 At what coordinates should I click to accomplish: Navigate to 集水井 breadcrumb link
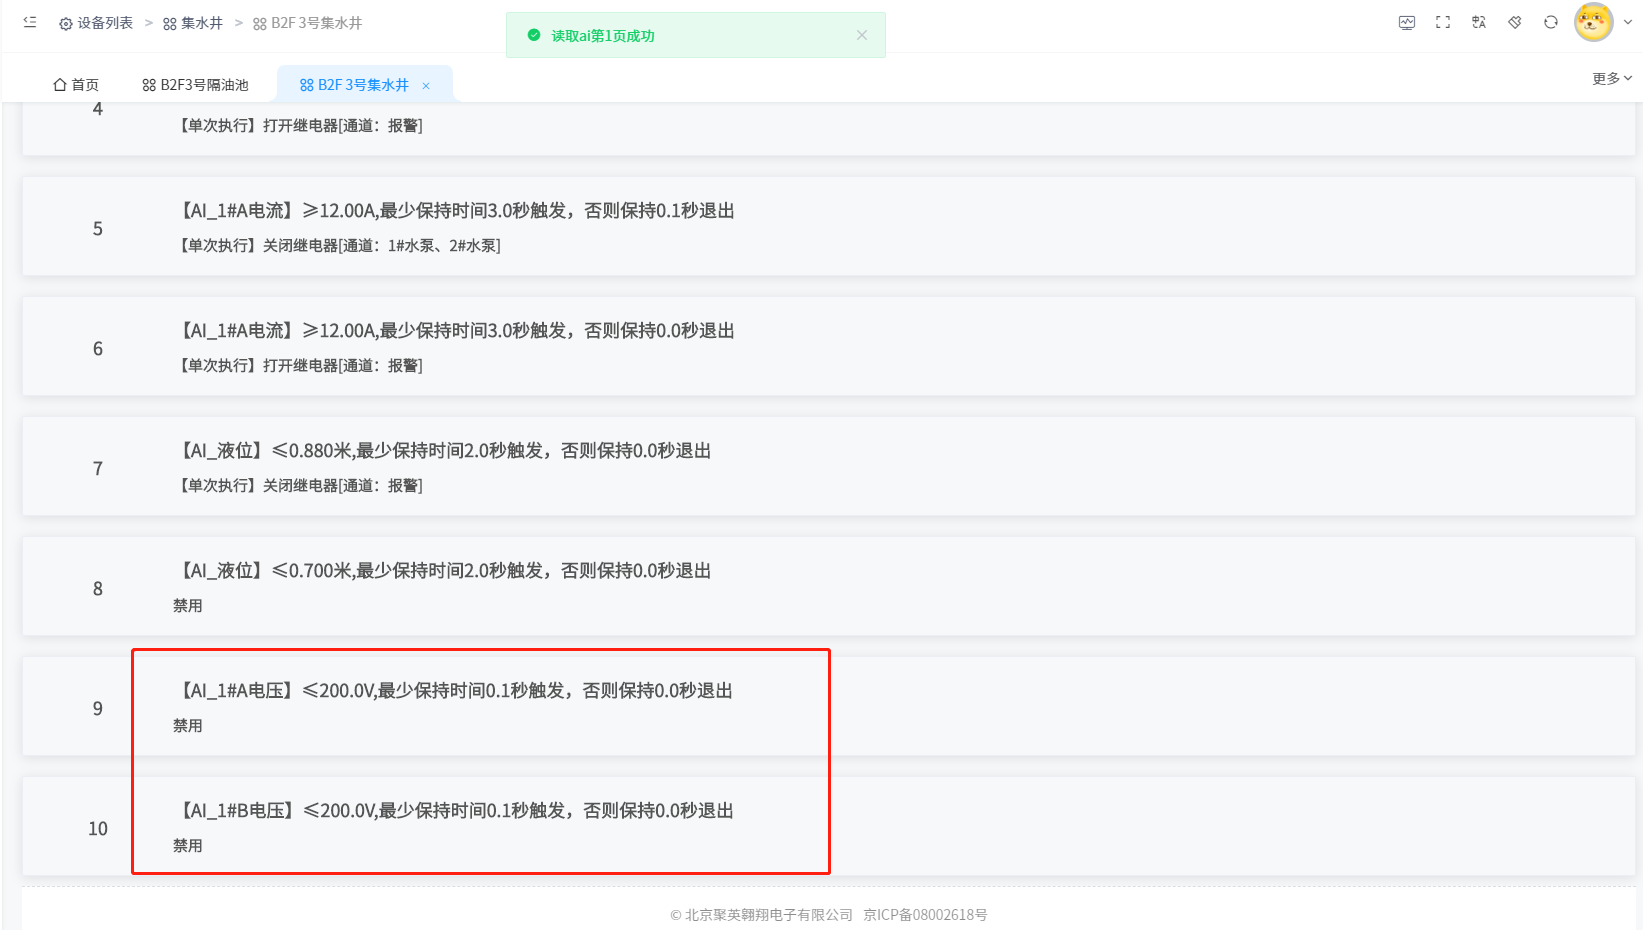pos(193,23)
